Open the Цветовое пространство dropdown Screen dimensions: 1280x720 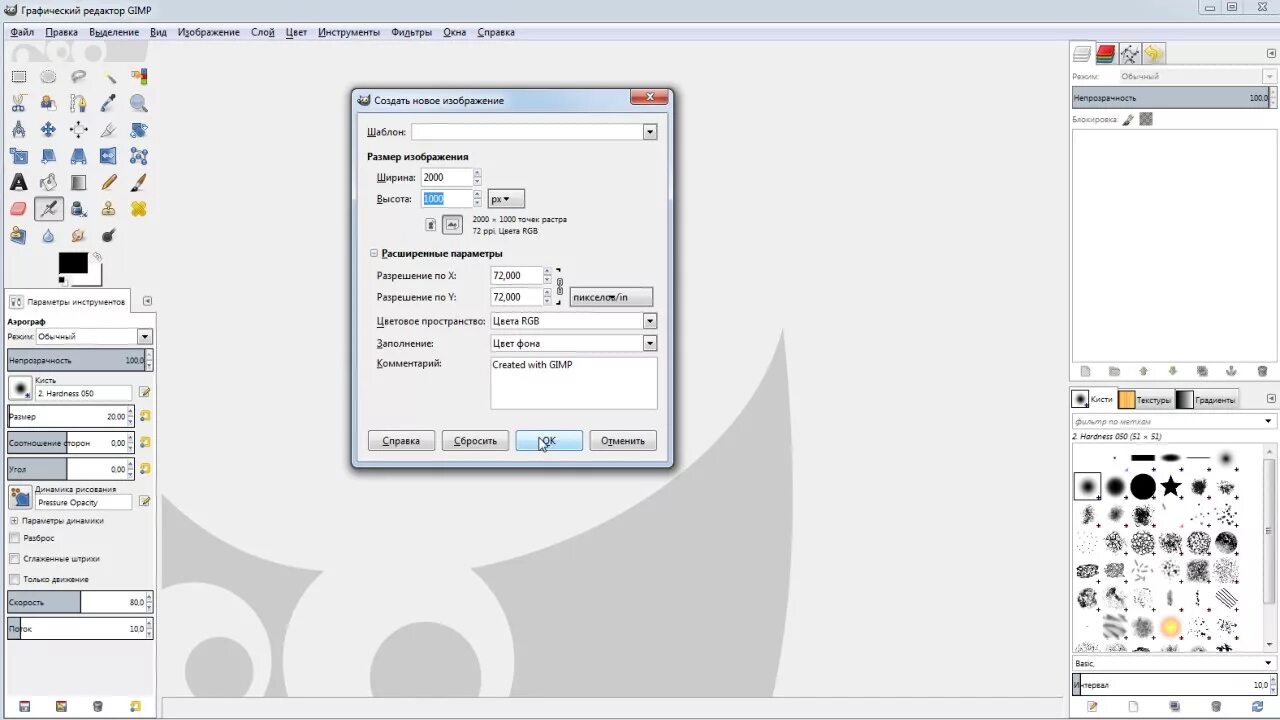click(x=573, y=321)
